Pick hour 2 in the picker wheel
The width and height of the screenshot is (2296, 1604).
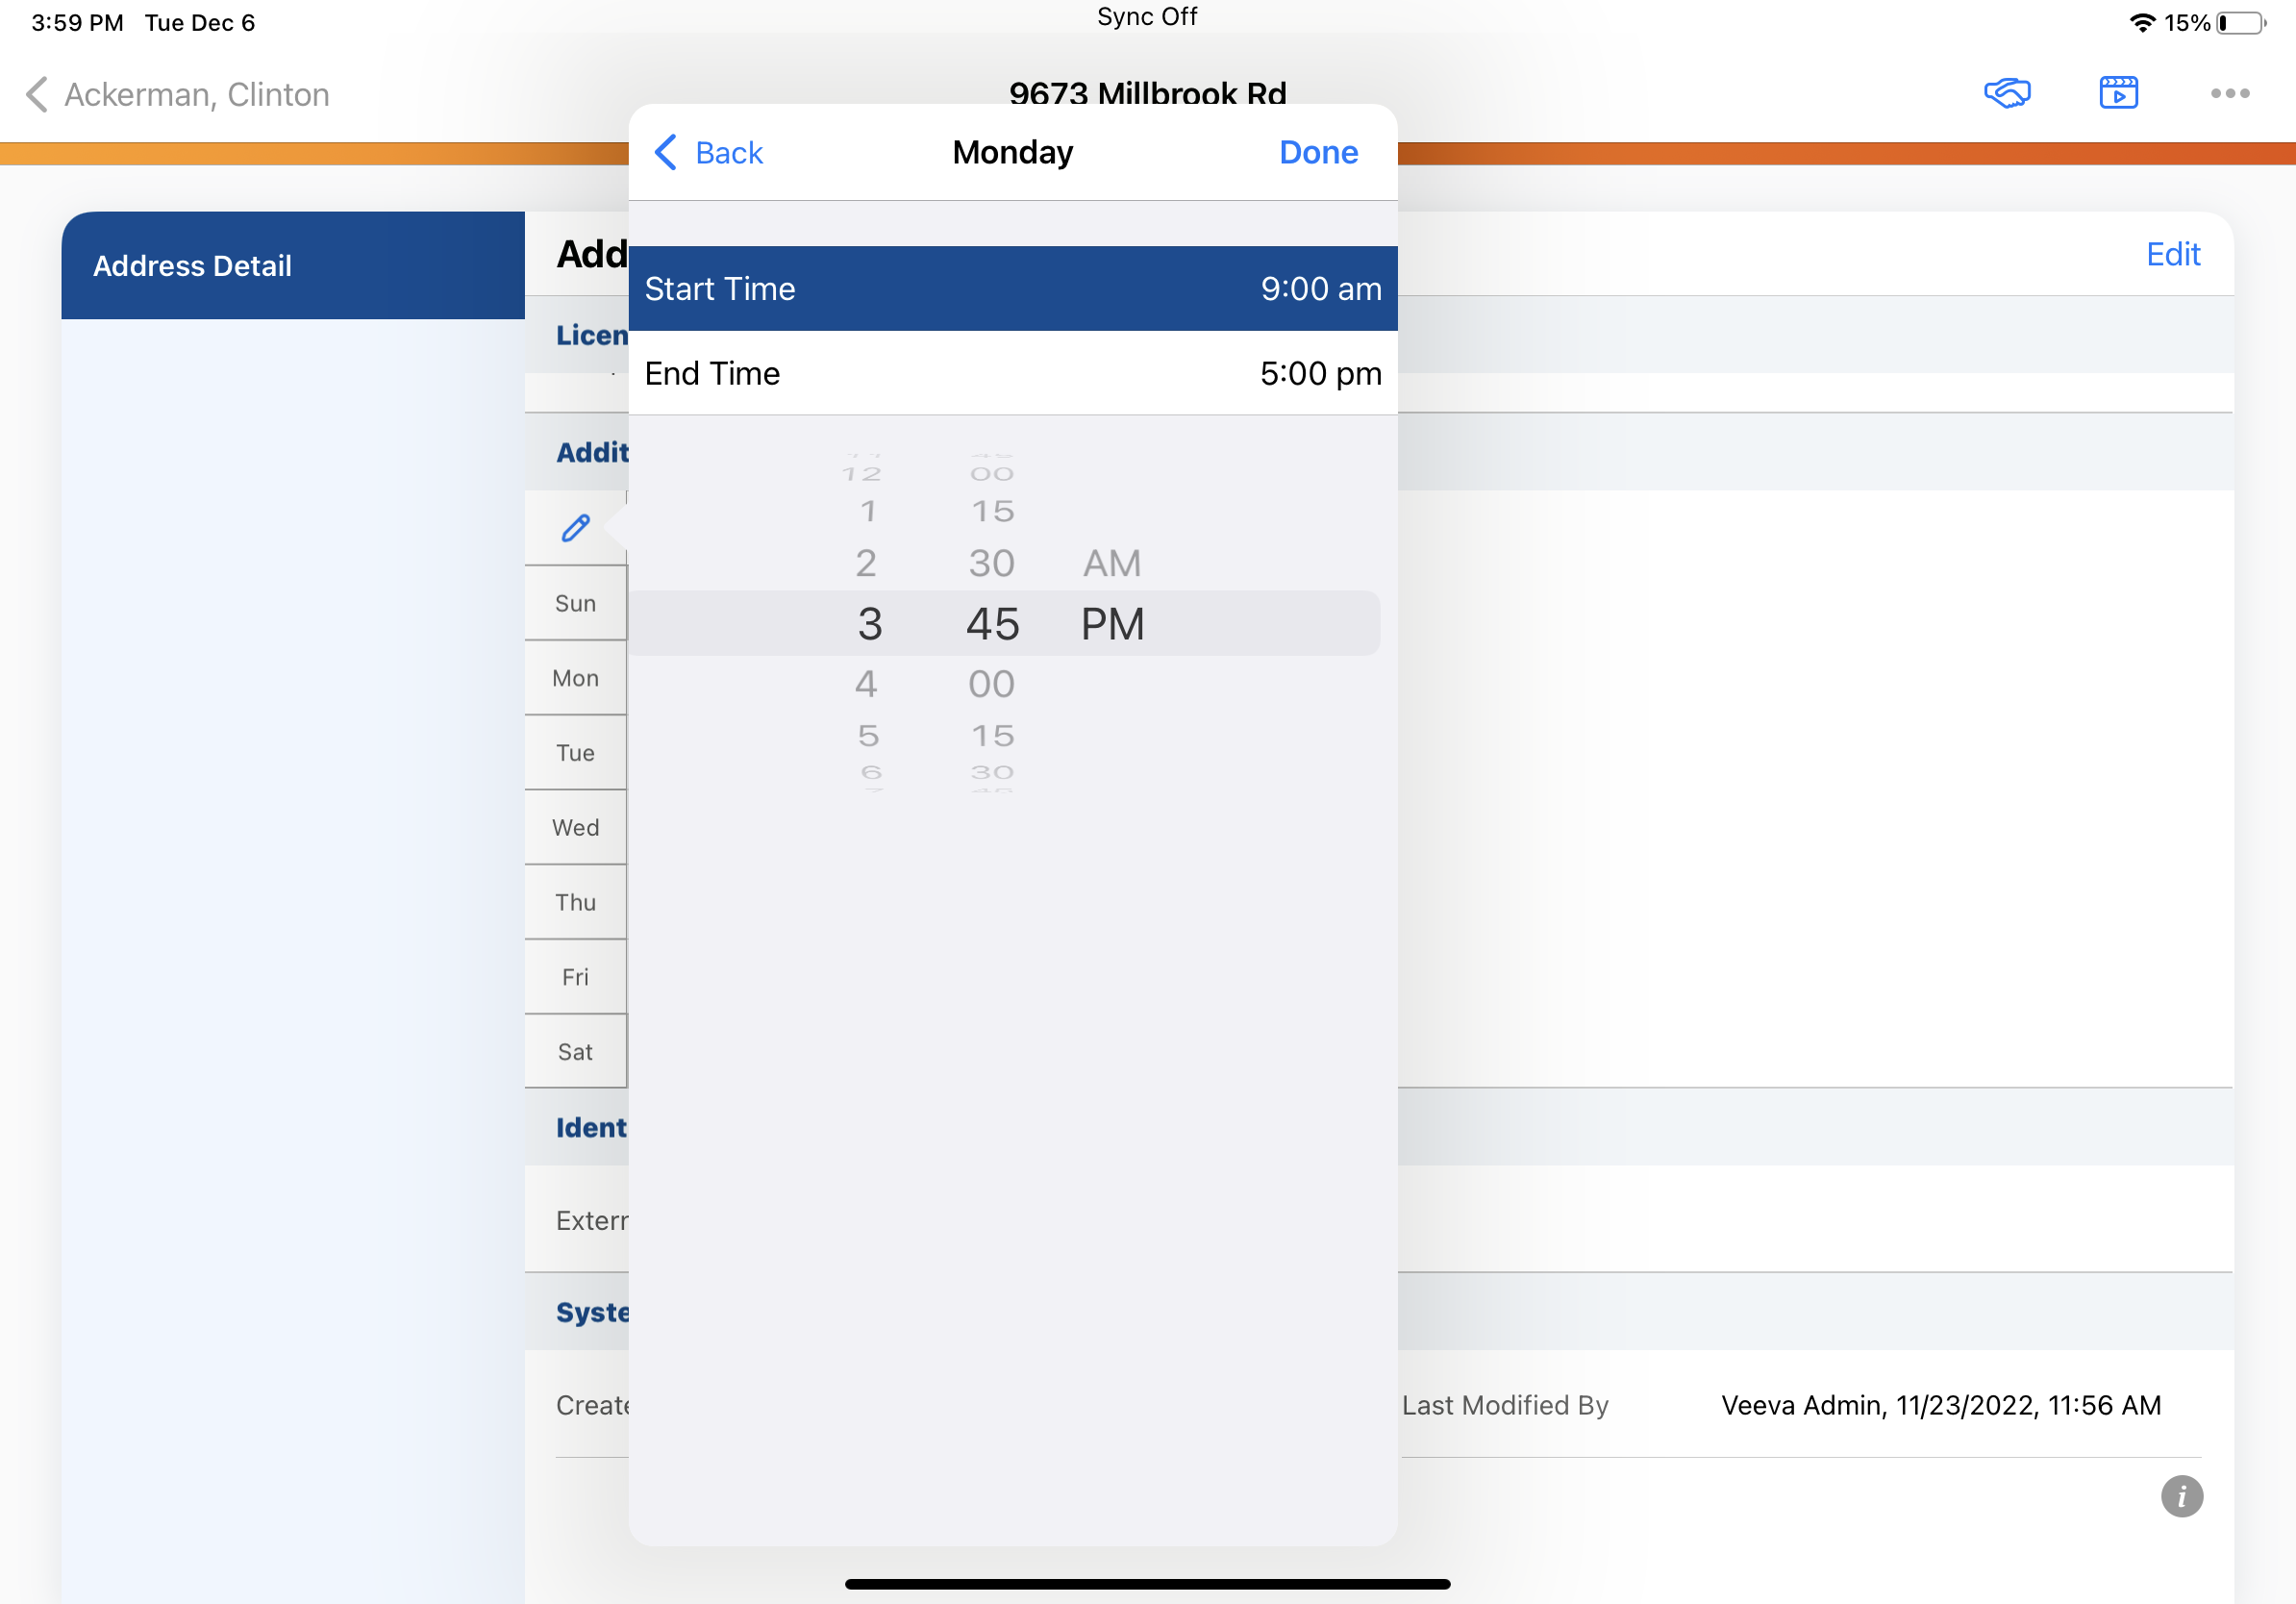866,563
